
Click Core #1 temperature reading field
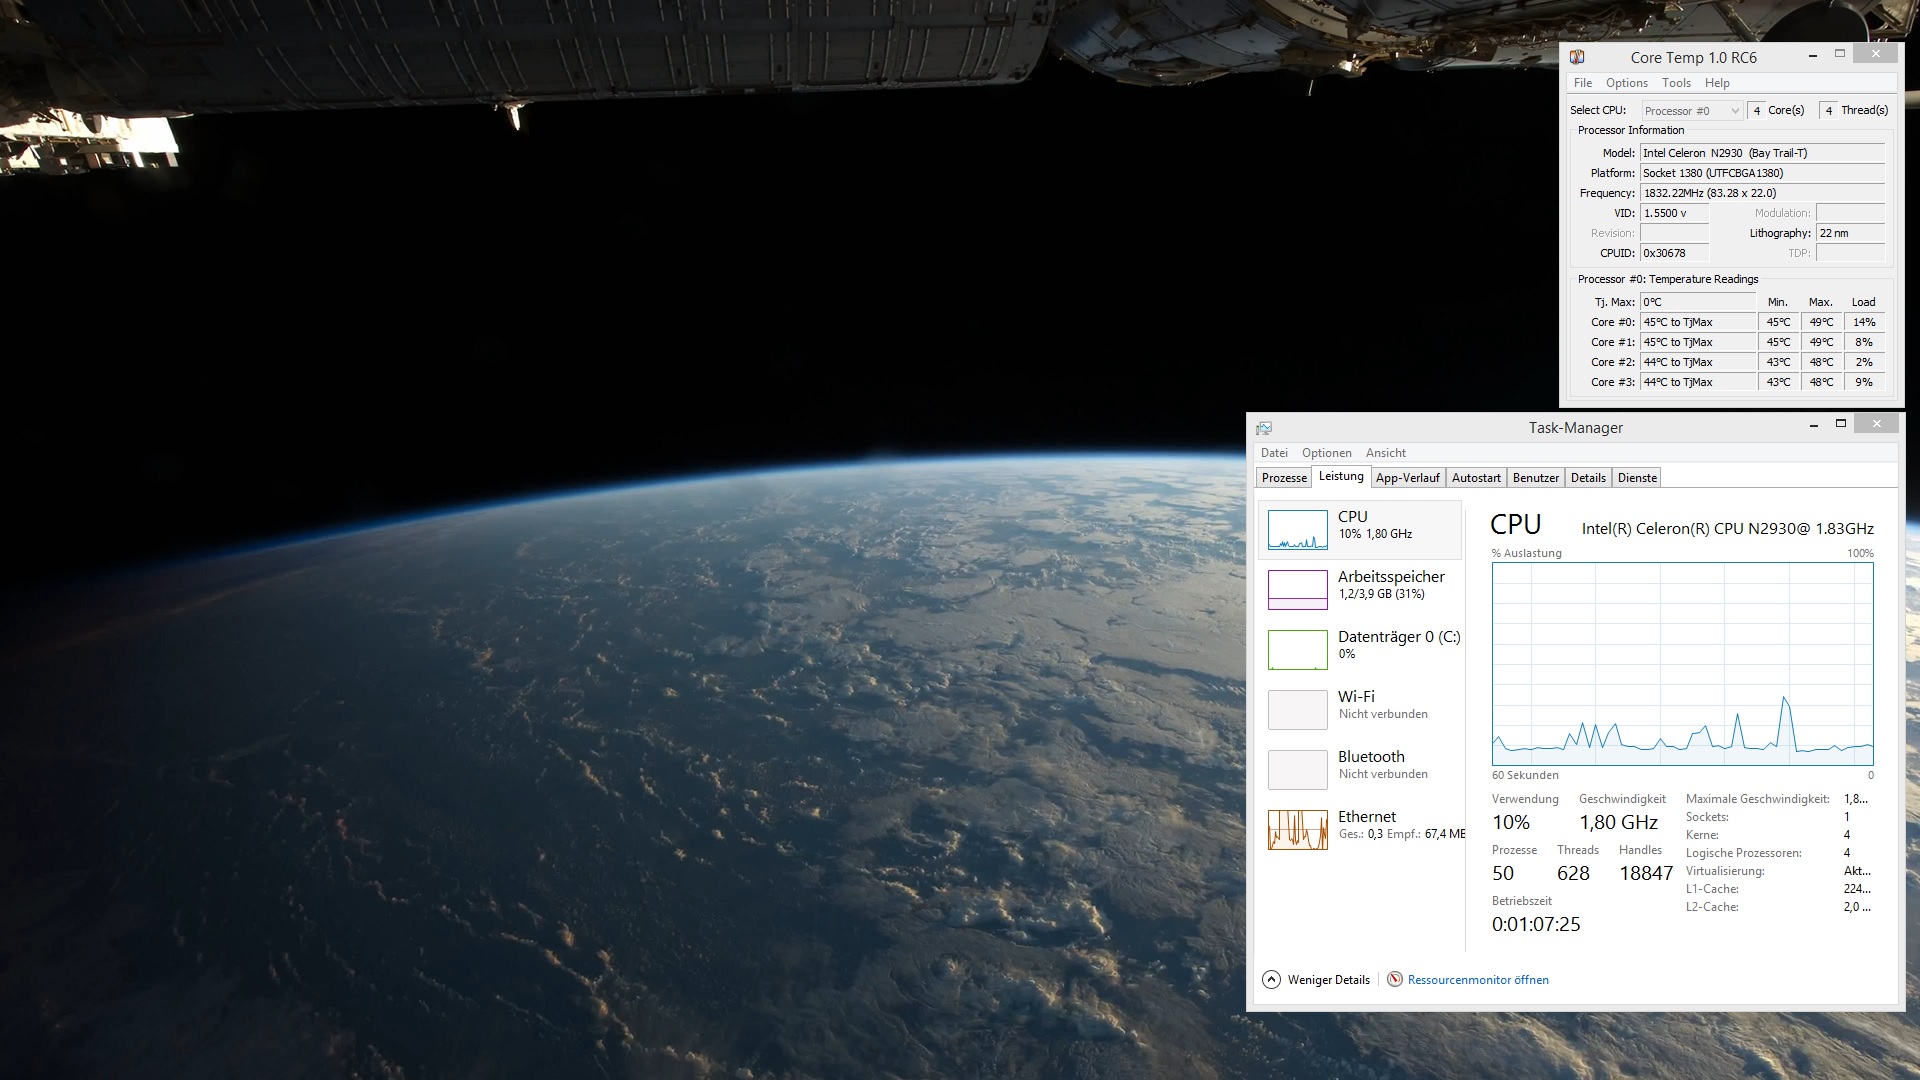(x=1698, y=342)
